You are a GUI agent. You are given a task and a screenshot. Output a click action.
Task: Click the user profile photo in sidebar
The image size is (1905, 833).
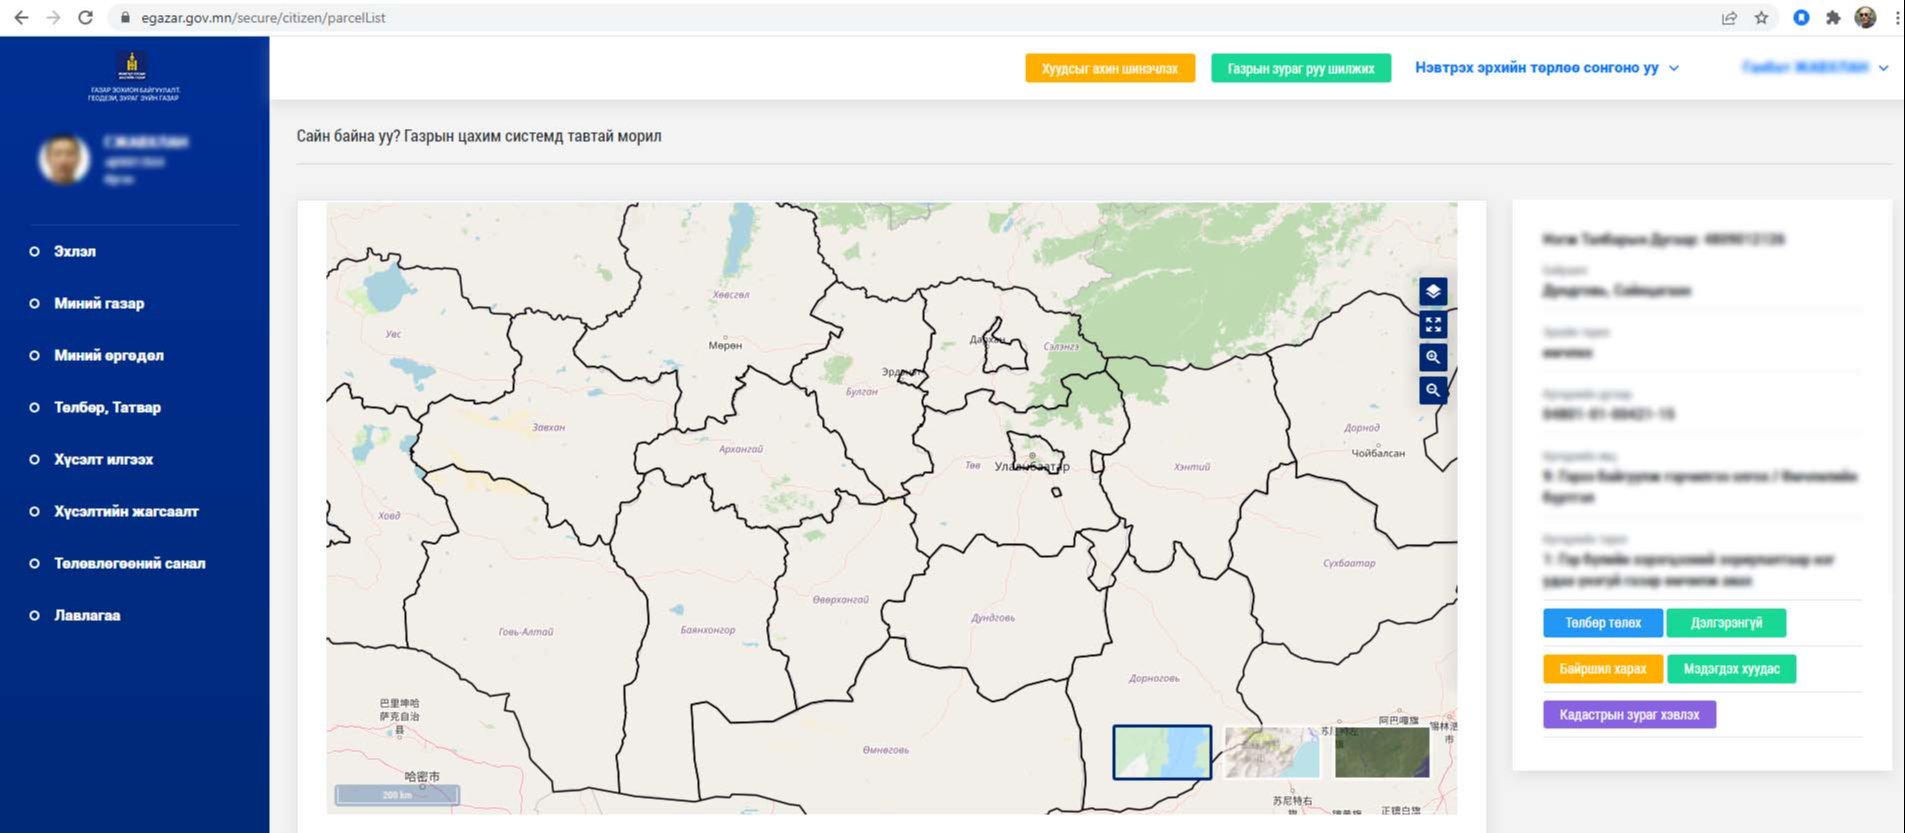tap(63, 160)
